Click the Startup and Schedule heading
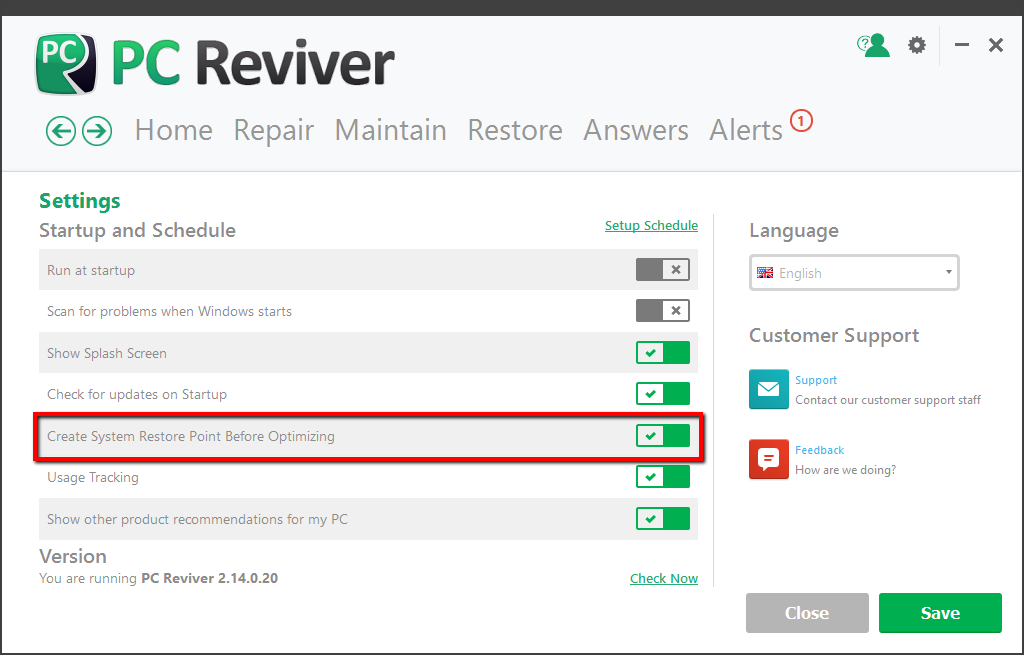 tap(137, 231)
